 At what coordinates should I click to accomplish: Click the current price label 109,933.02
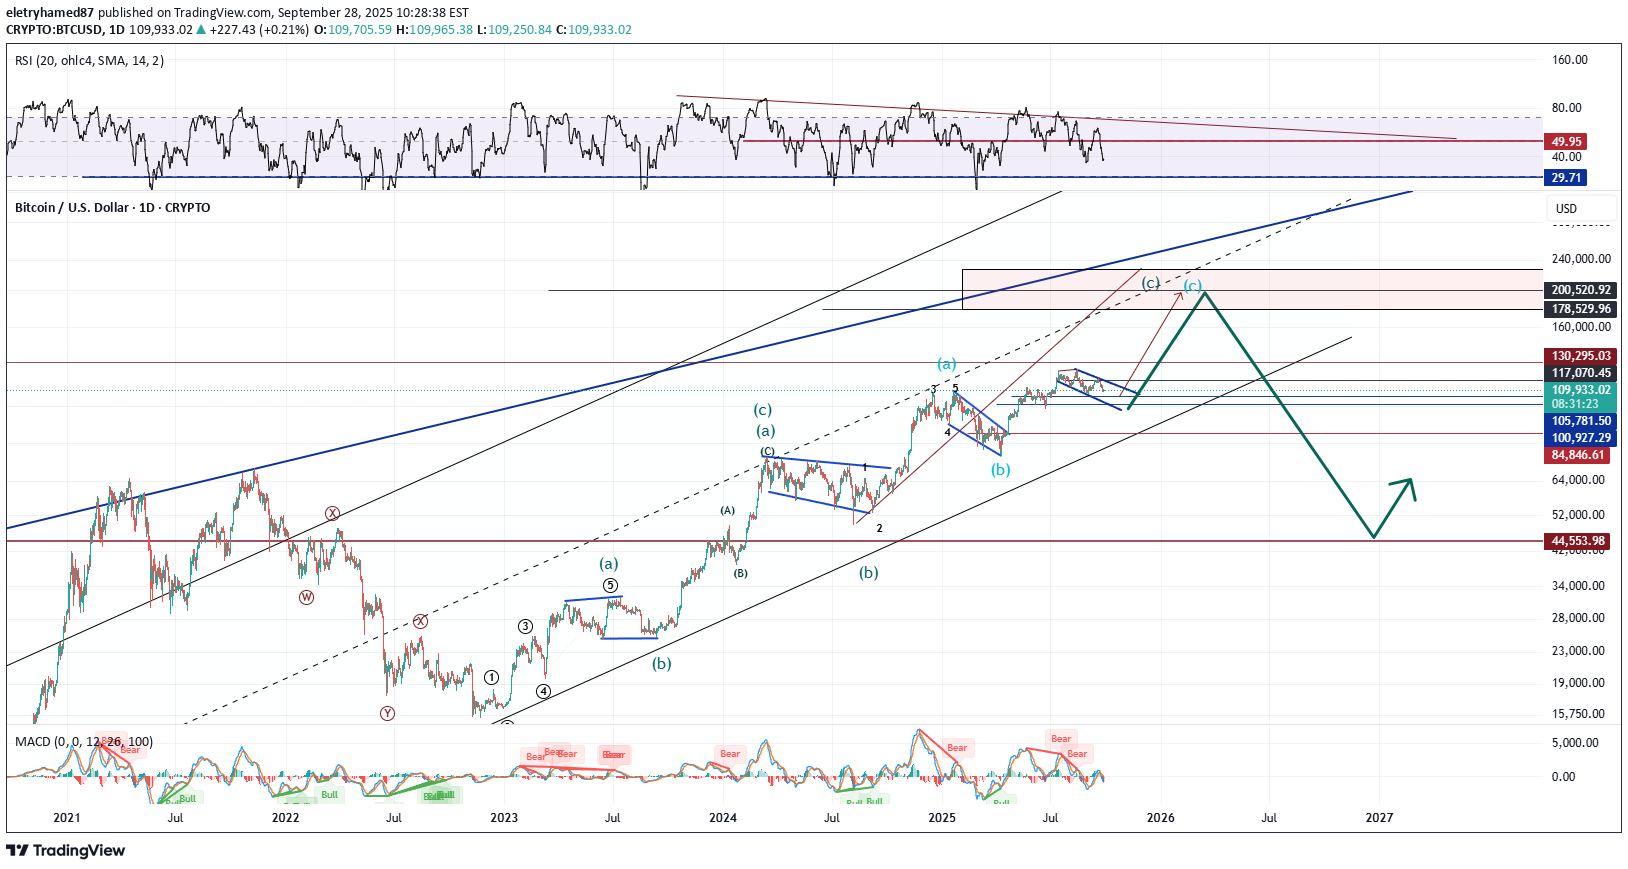(x=1581, y=390)
